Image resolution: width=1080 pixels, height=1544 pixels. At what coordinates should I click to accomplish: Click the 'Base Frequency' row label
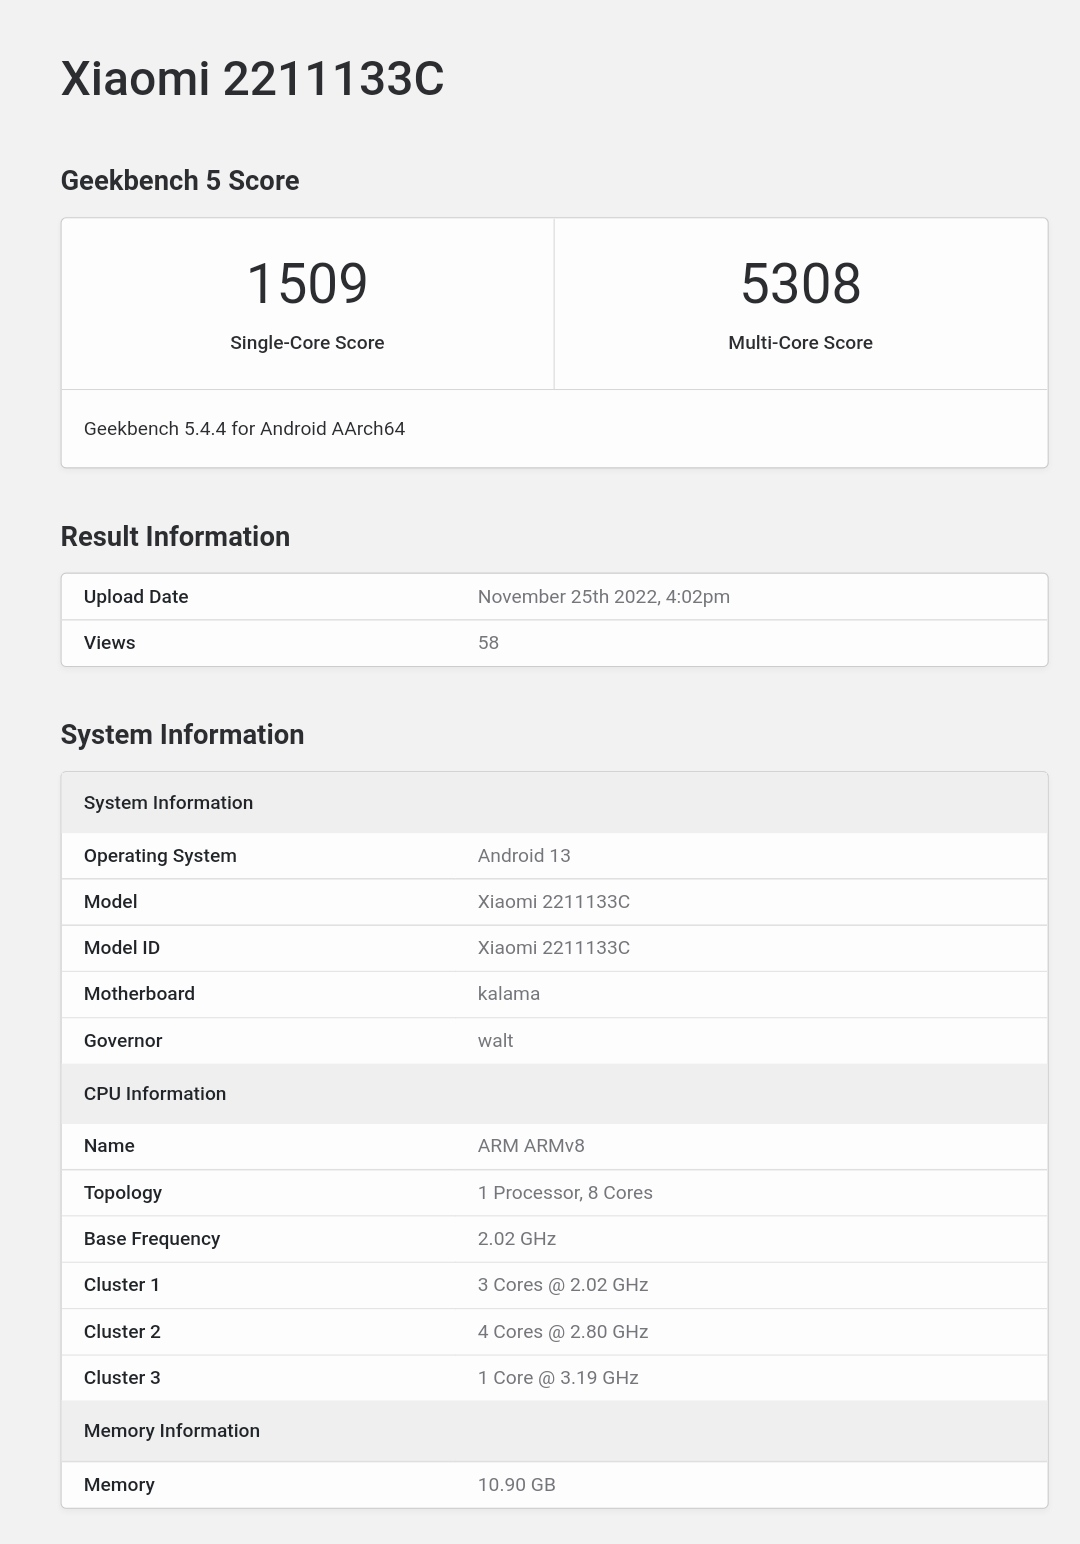[x=152, y=1239]
